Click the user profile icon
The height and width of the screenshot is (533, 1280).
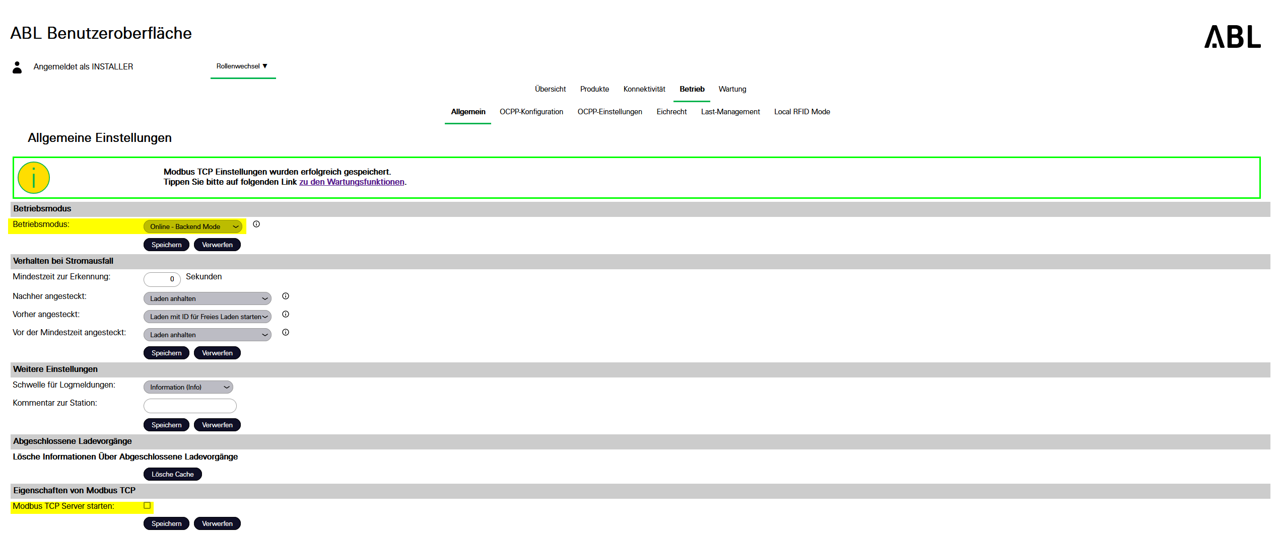pyautogui.click(x=17, y=67)
